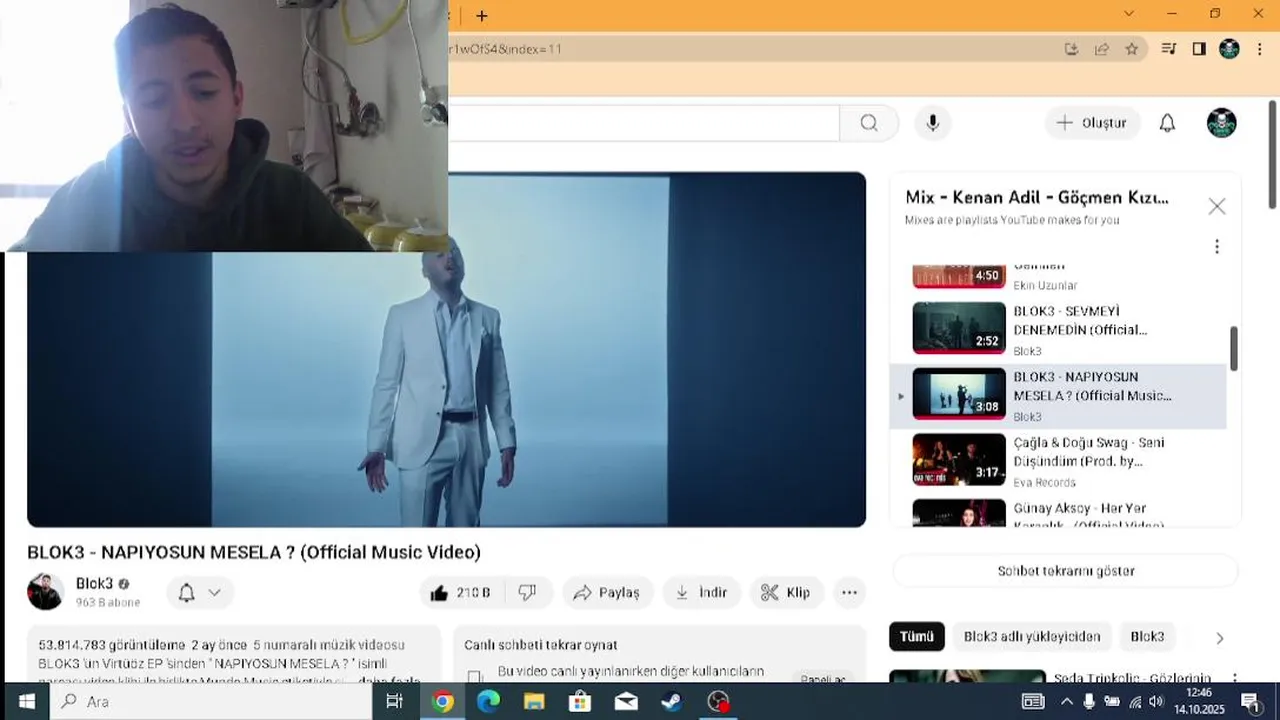Click the Günay Aksoy - Her Yer Karanlık title
1280x720 pixels.
(1089, 517)
